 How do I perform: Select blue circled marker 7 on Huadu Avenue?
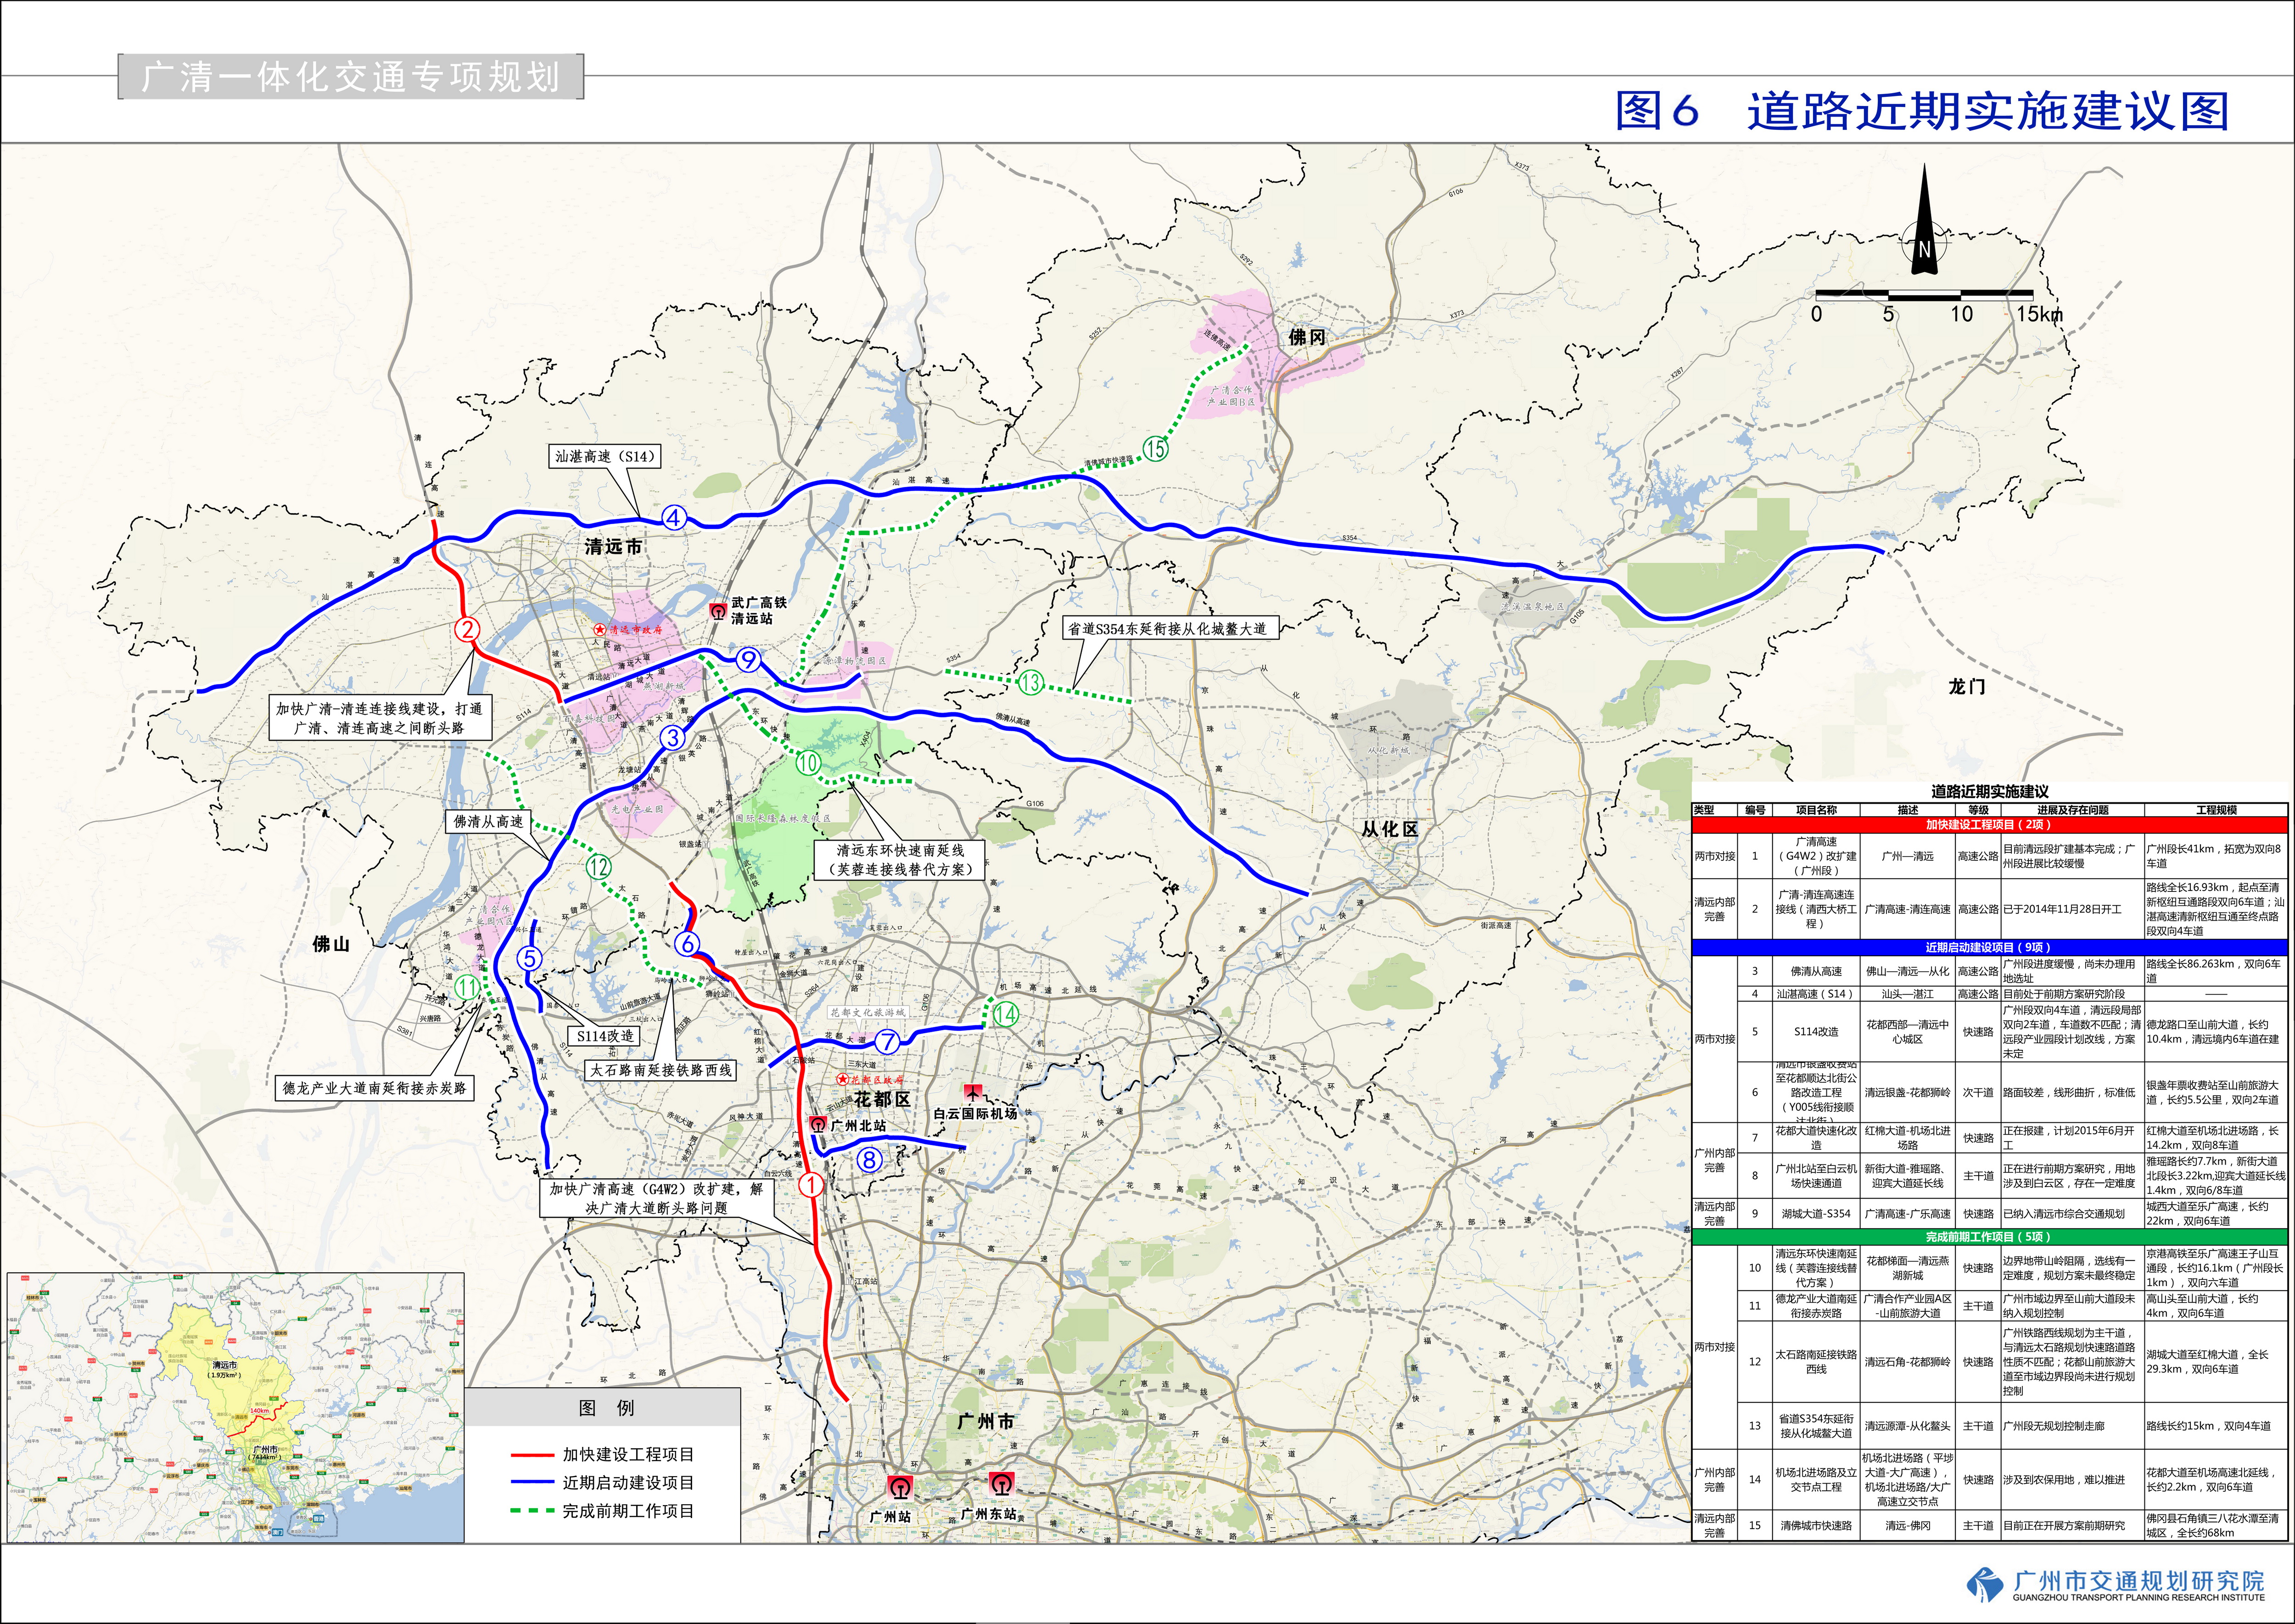click(x=887, y=1041)
